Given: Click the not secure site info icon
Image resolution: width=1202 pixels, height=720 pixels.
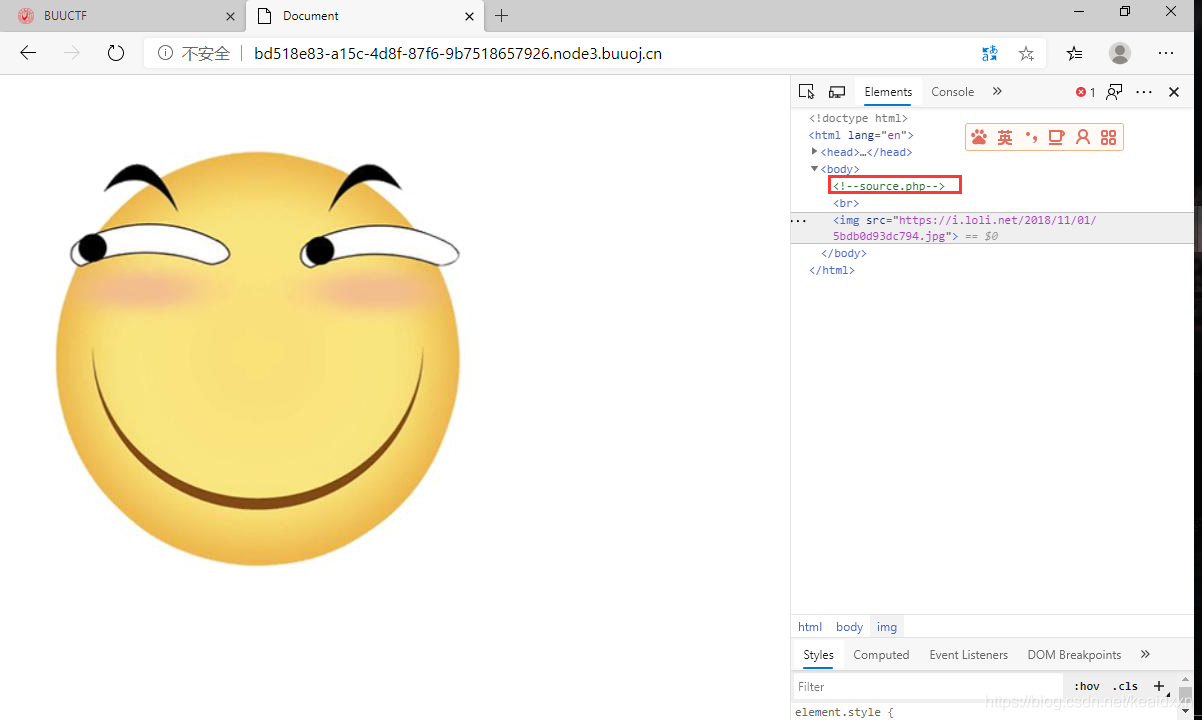Looking at the screenshot, I should click(x=165, y=53).
